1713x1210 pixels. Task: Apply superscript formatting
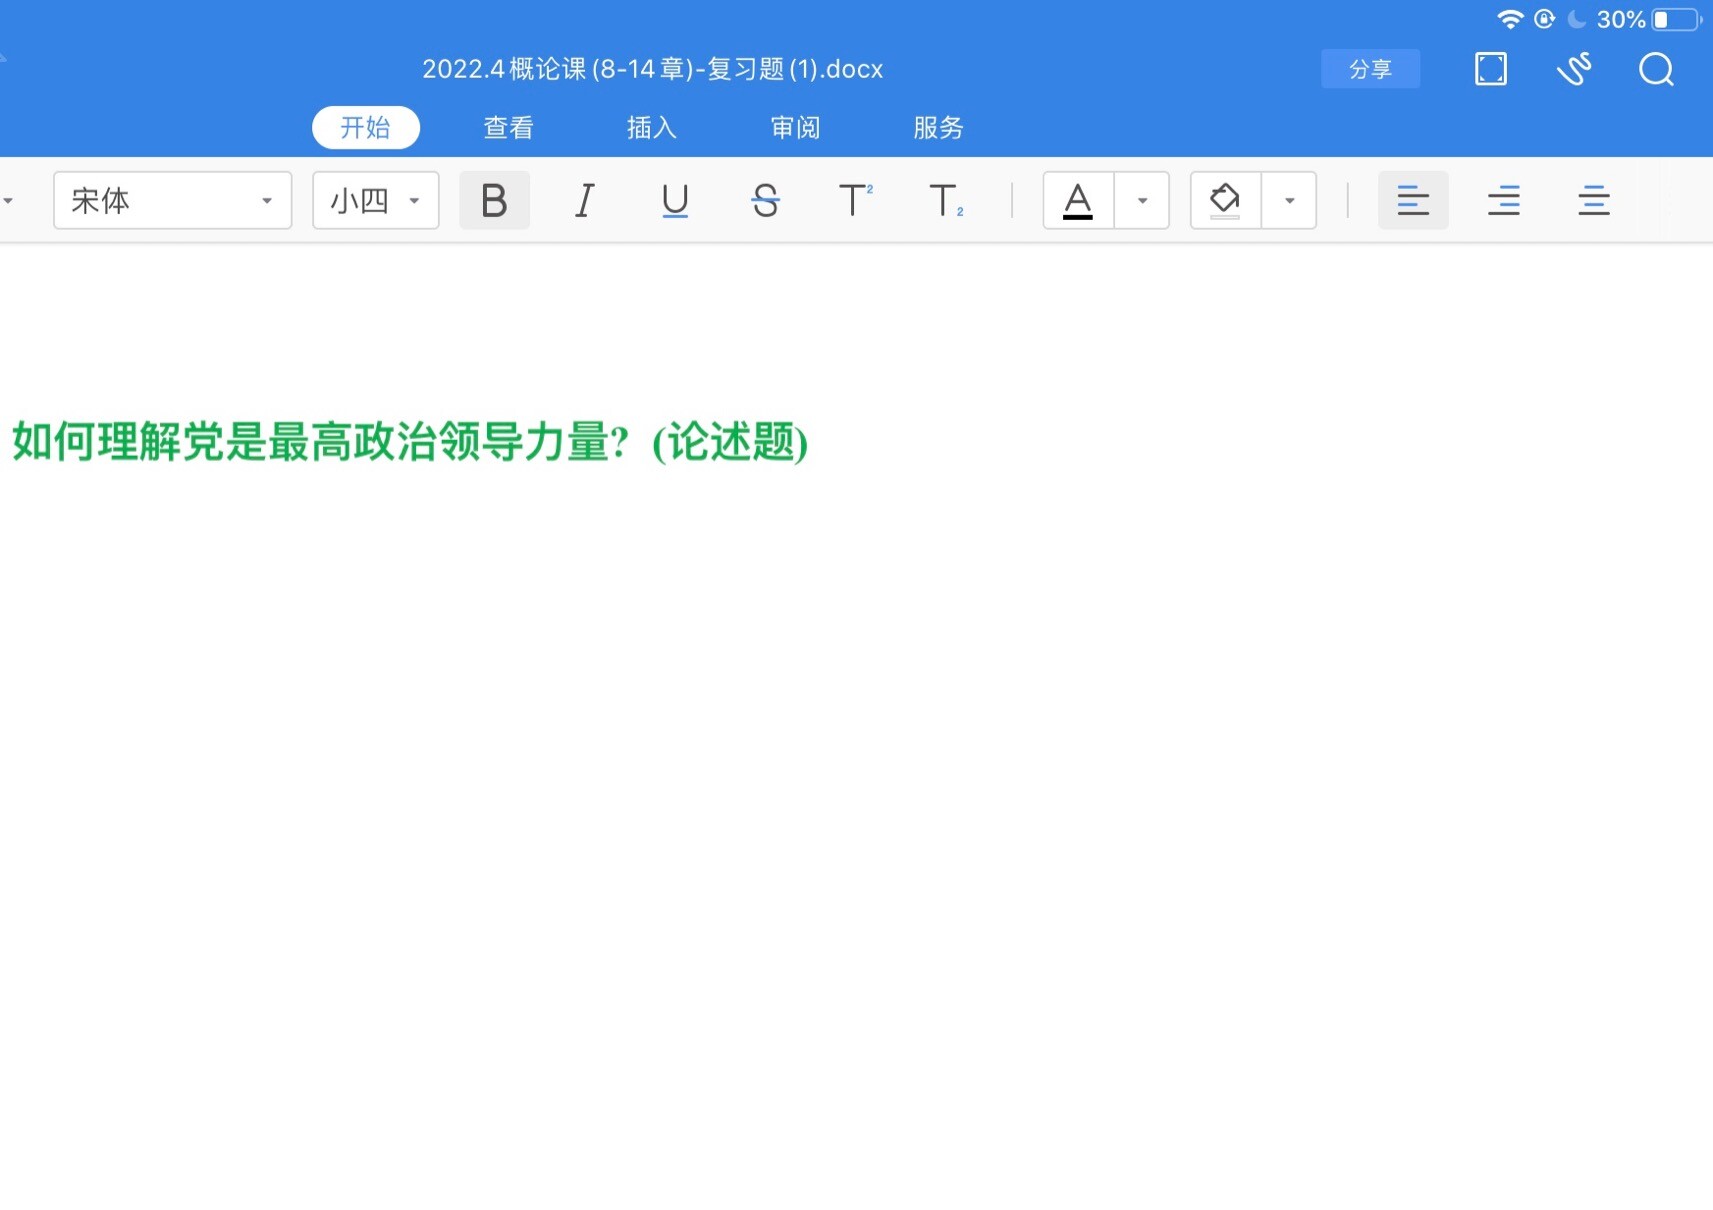[x=855, y=201]
